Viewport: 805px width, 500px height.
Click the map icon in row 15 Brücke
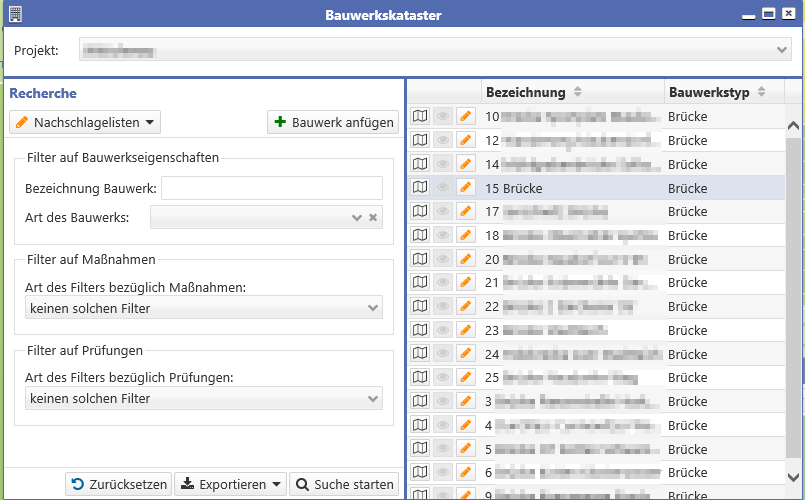point(420,187)
